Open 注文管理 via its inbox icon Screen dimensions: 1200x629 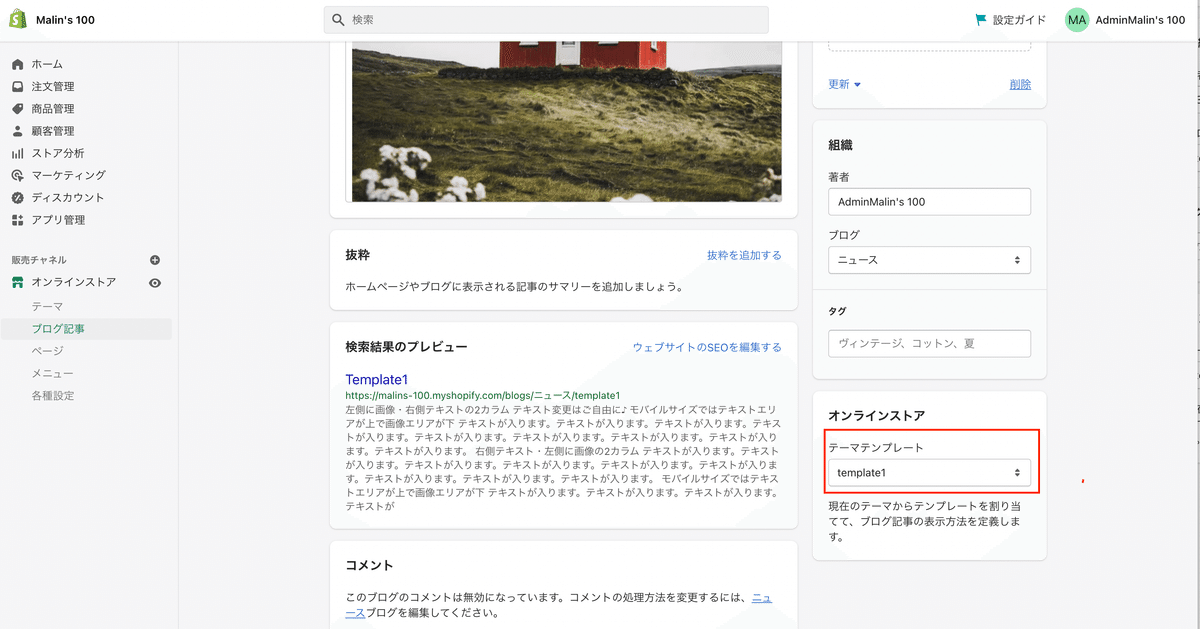pos(18,86)
